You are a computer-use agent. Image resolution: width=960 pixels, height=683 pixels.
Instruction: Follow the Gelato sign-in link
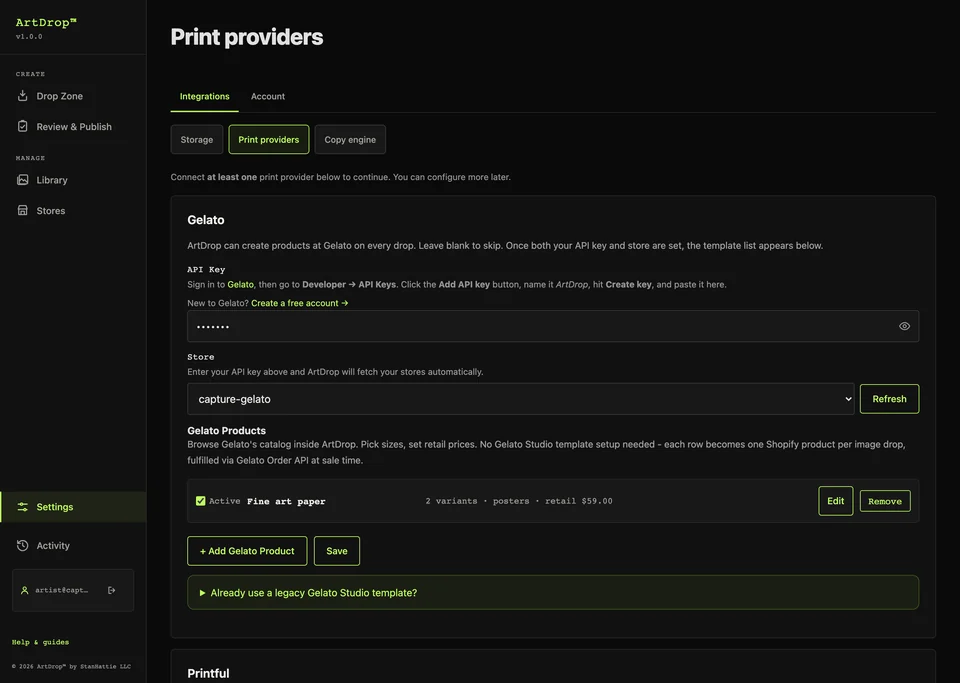240,285
